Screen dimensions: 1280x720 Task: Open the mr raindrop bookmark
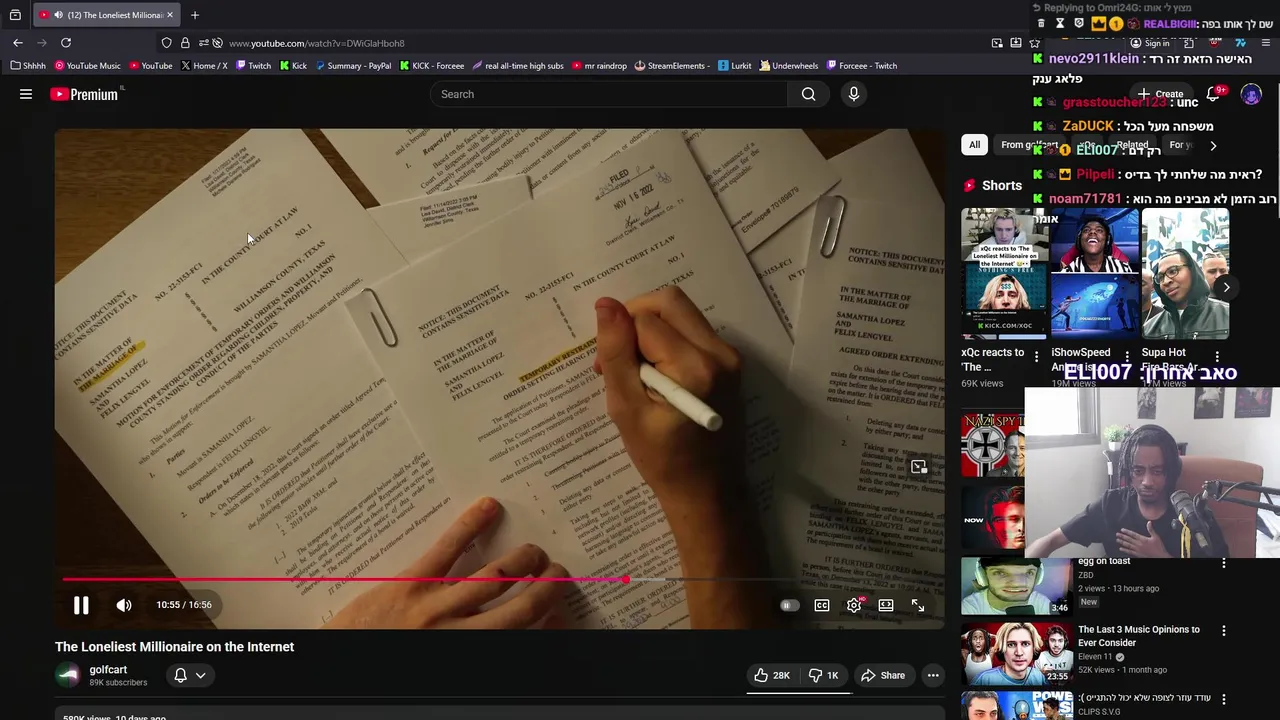coord(599,66)
